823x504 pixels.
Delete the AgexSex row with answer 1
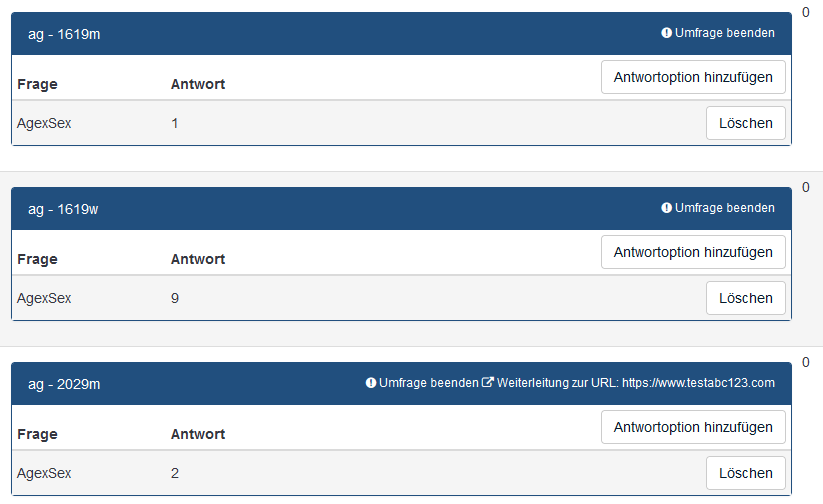coord(745,123)
